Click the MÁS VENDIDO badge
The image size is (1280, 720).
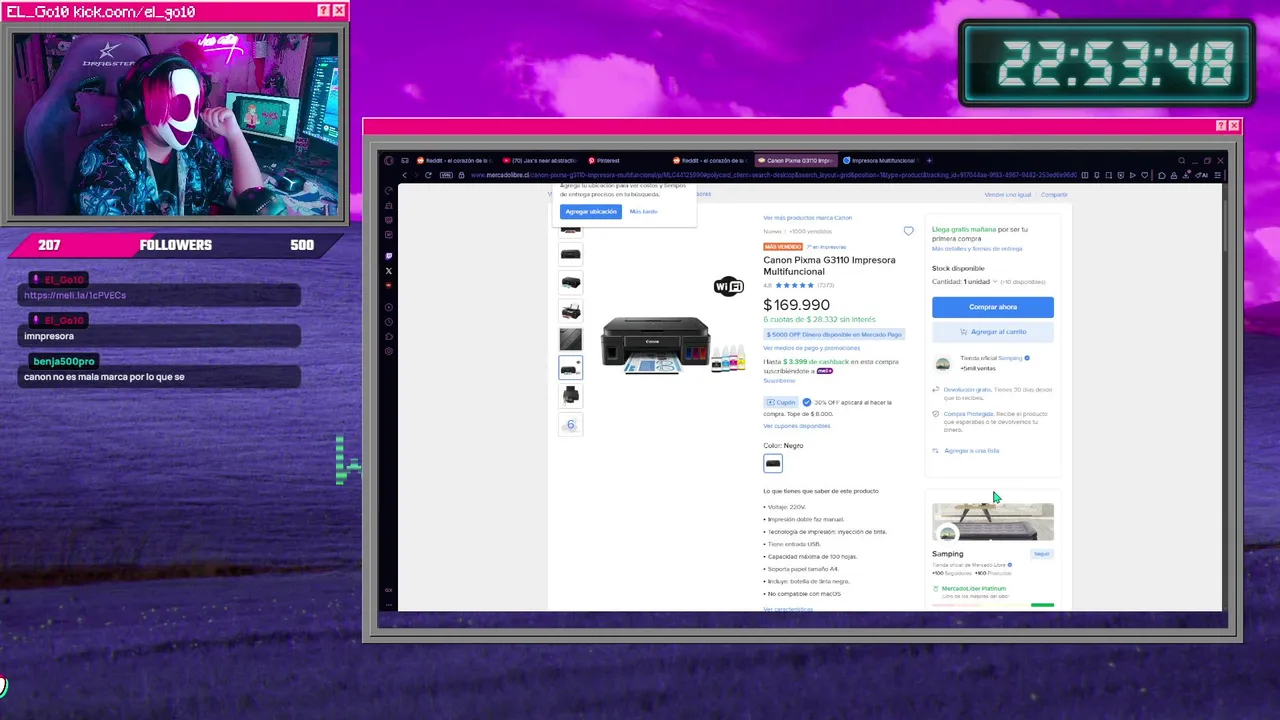783,246
